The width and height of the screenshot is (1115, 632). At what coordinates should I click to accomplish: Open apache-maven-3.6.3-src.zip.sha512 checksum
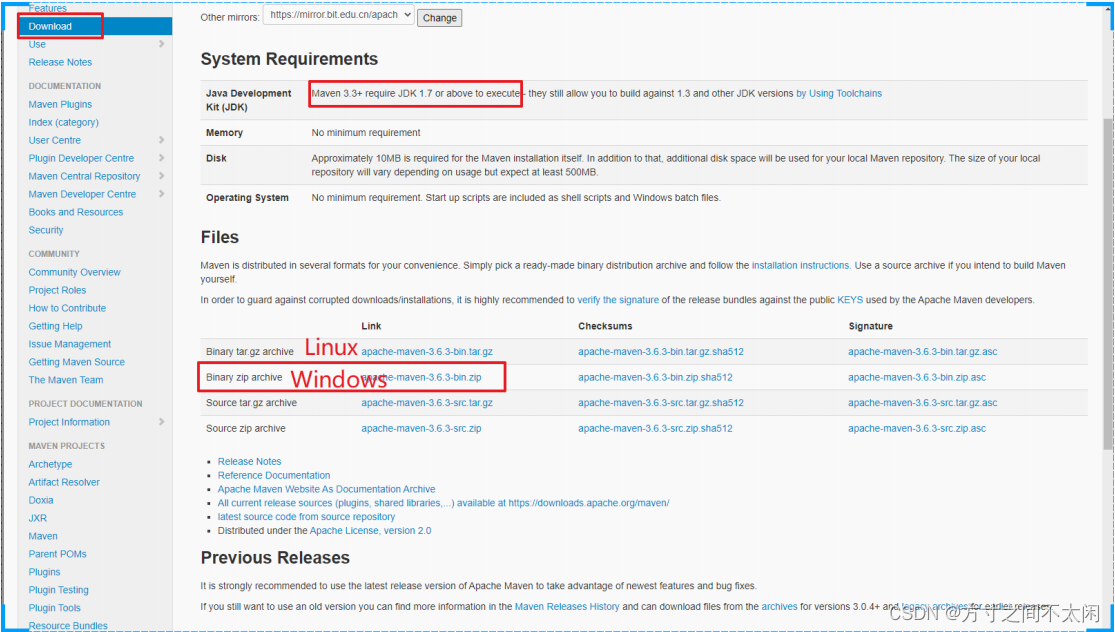pyautogui.click(x=655, y=428)
